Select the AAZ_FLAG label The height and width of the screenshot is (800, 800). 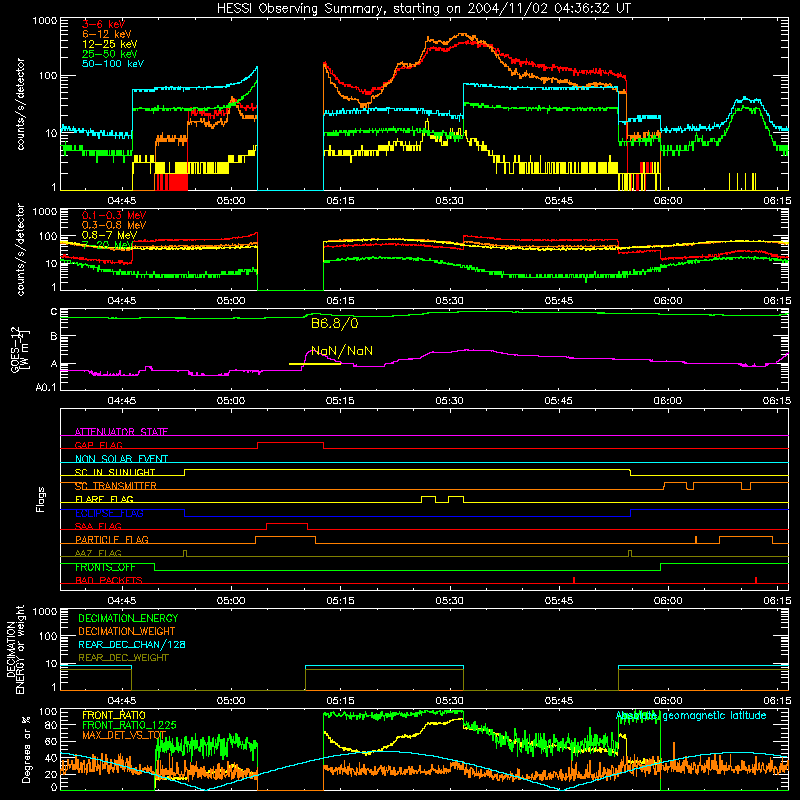[x=98, y=553]
